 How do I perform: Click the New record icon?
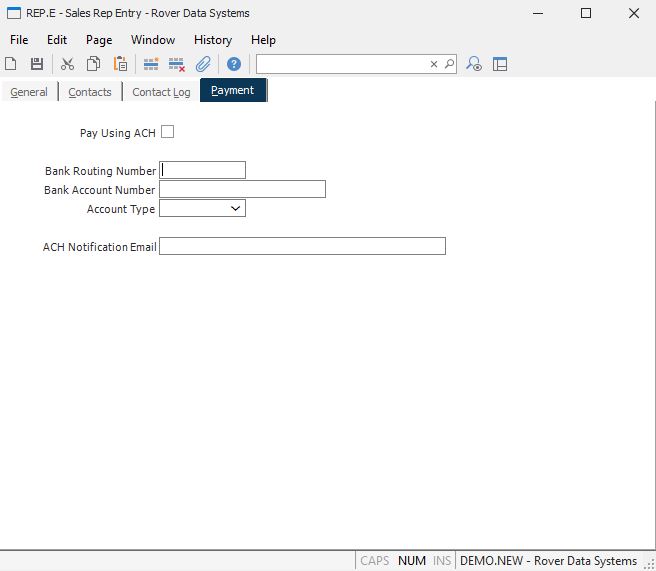pos(11,64)
